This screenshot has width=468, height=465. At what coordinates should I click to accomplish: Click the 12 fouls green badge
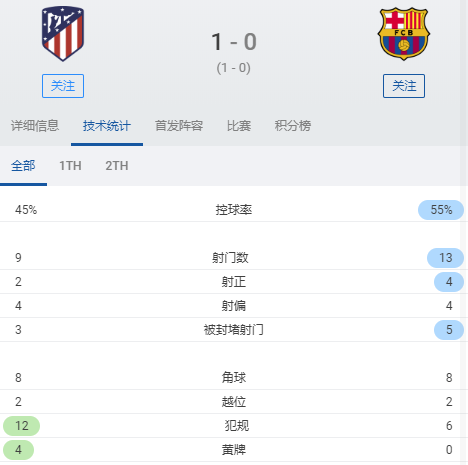[22, 426]
